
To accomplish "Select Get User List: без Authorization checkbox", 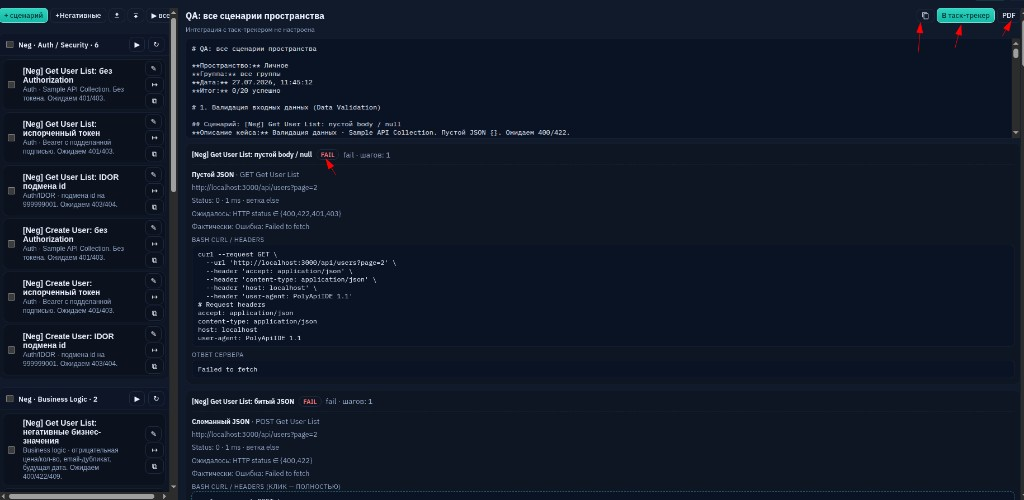I will click(x=11, y=85).
